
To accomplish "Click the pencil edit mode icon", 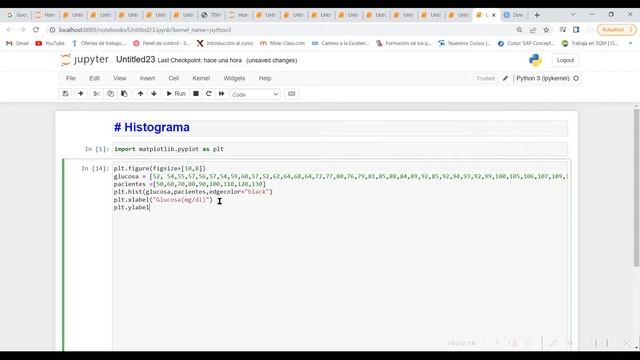I will click(x=505, y=78).
